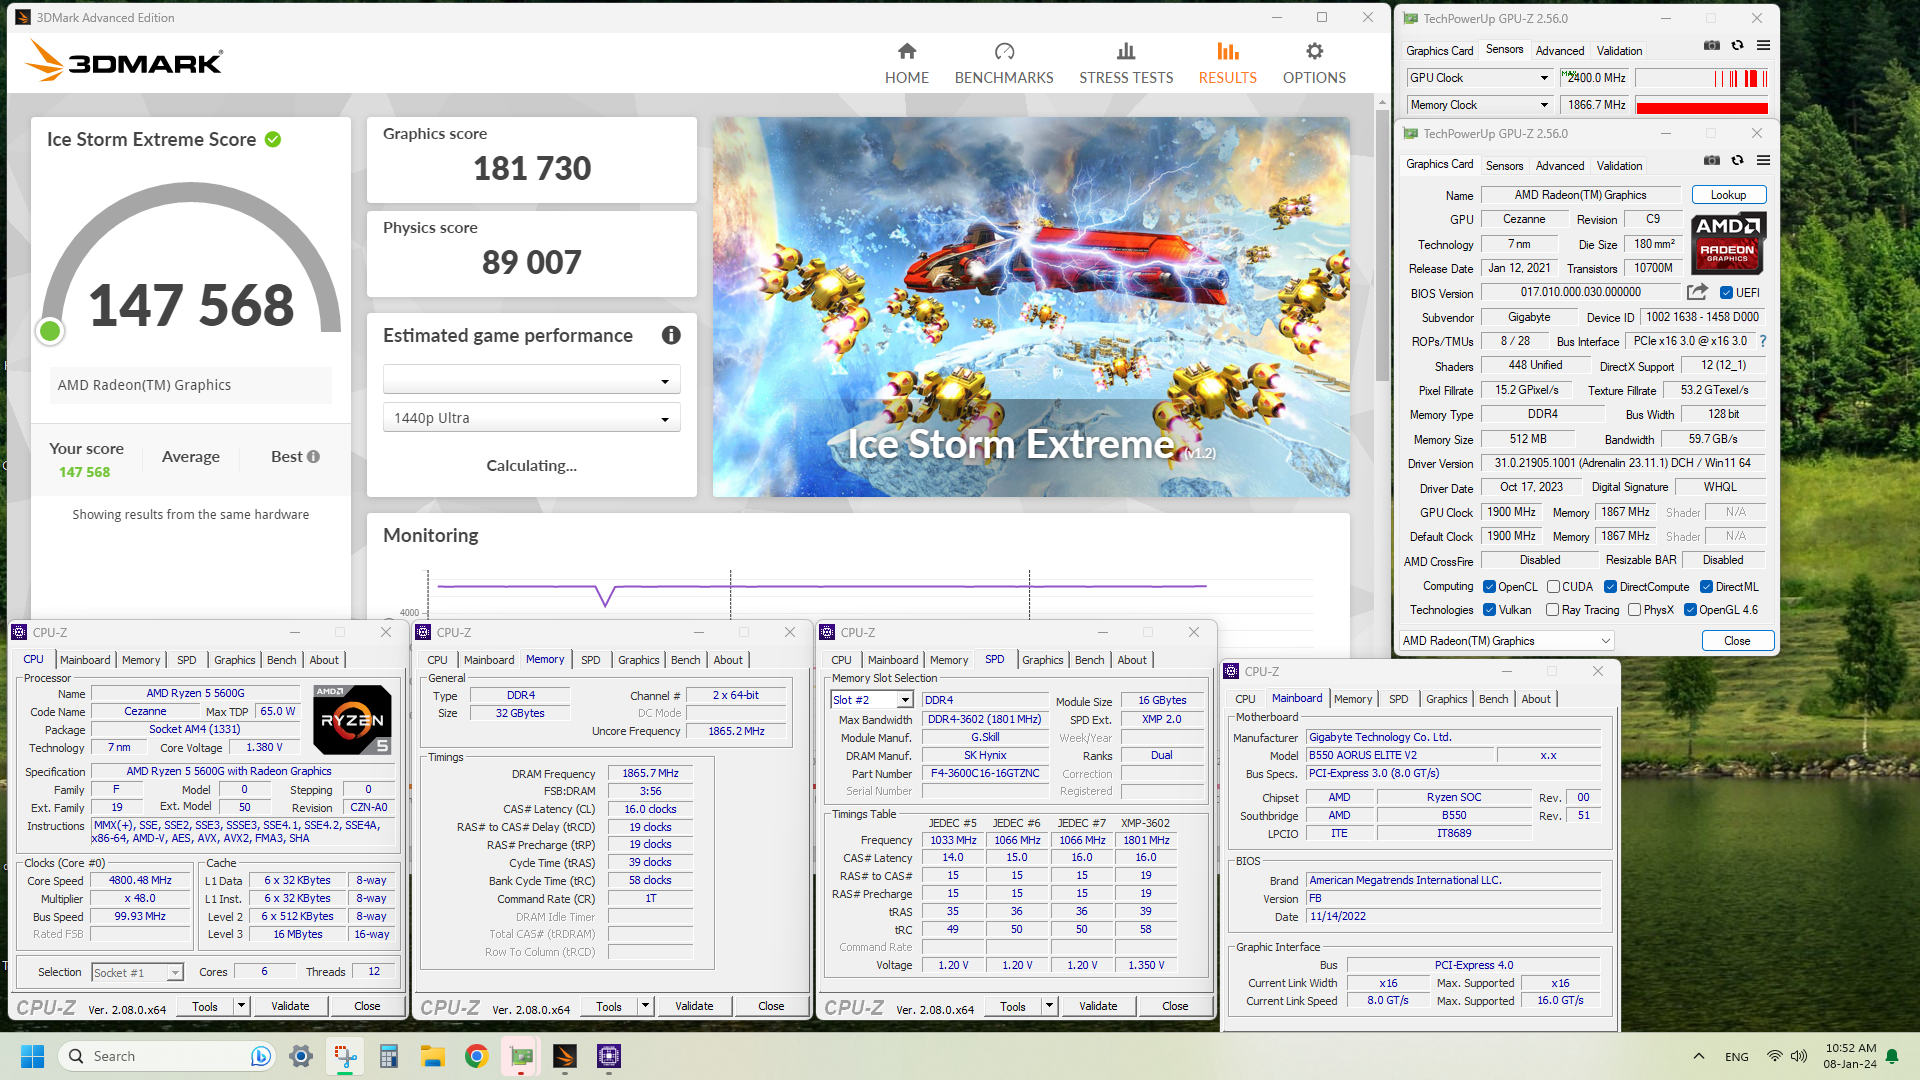This screenshot has height=1080, width=1920.
Task: Open the 1440p Ultra dropdown
Action: pos(531,418)
